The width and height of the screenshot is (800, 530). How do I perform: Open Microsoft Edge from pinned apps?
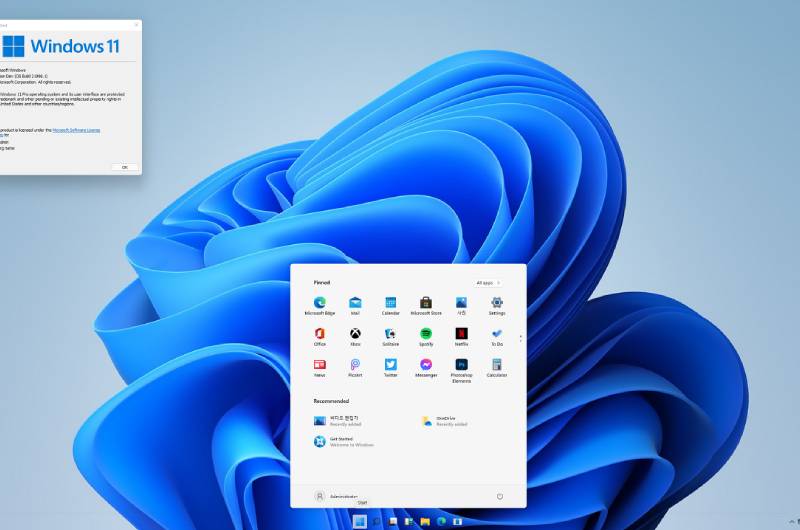point(319,306)
